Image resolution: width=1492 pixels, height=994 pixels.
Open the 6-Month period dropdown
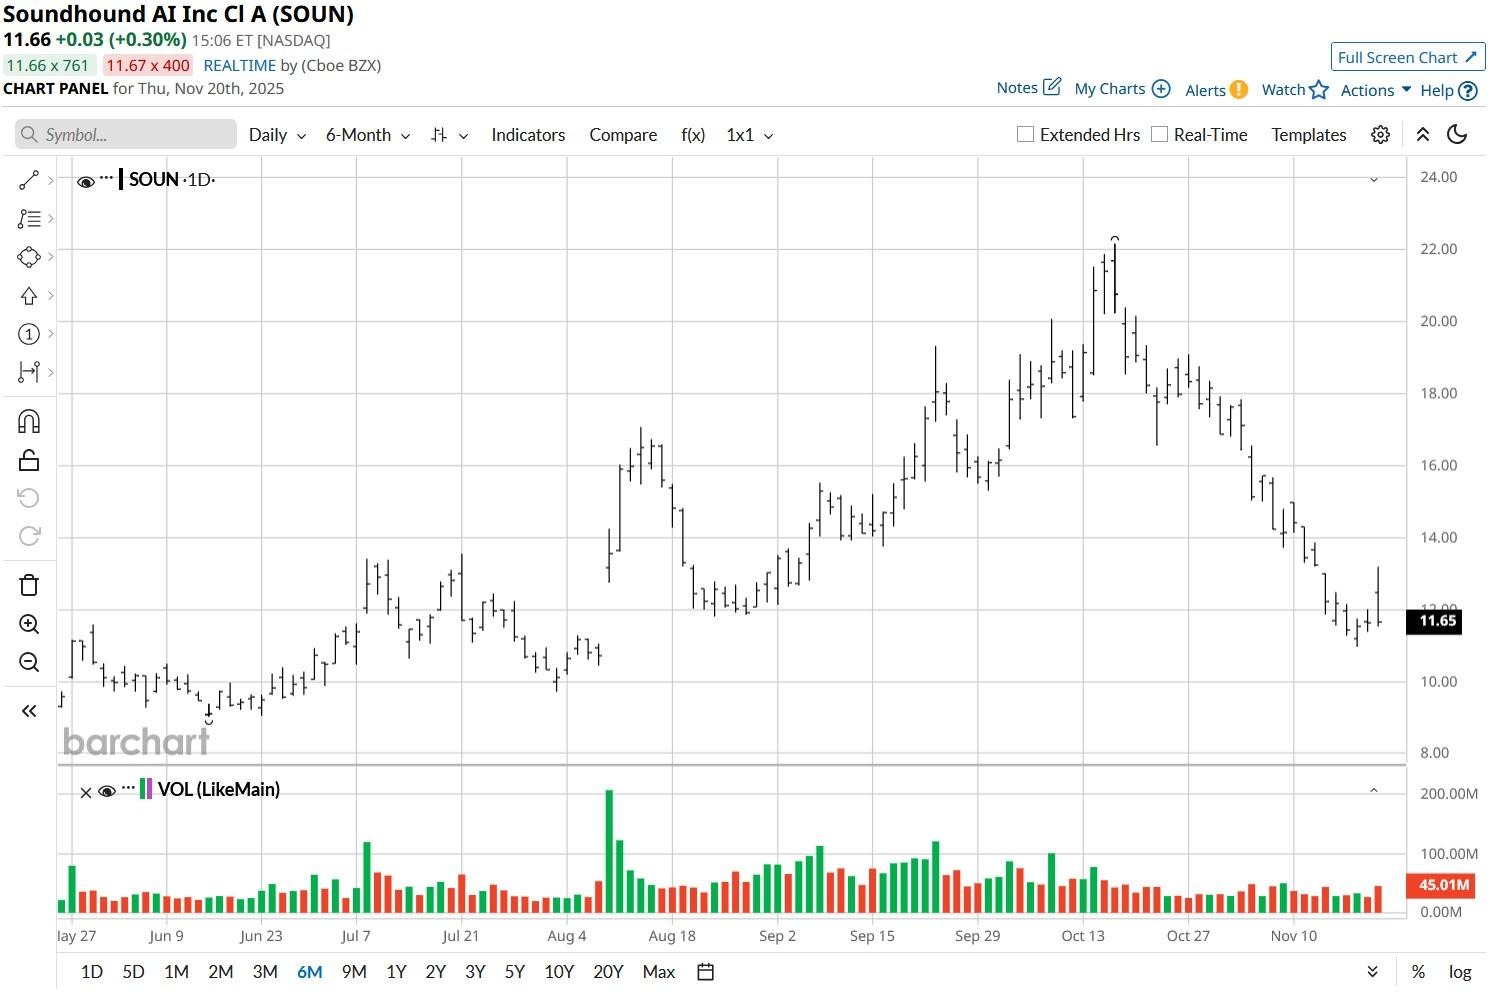[x=368, y=135]
